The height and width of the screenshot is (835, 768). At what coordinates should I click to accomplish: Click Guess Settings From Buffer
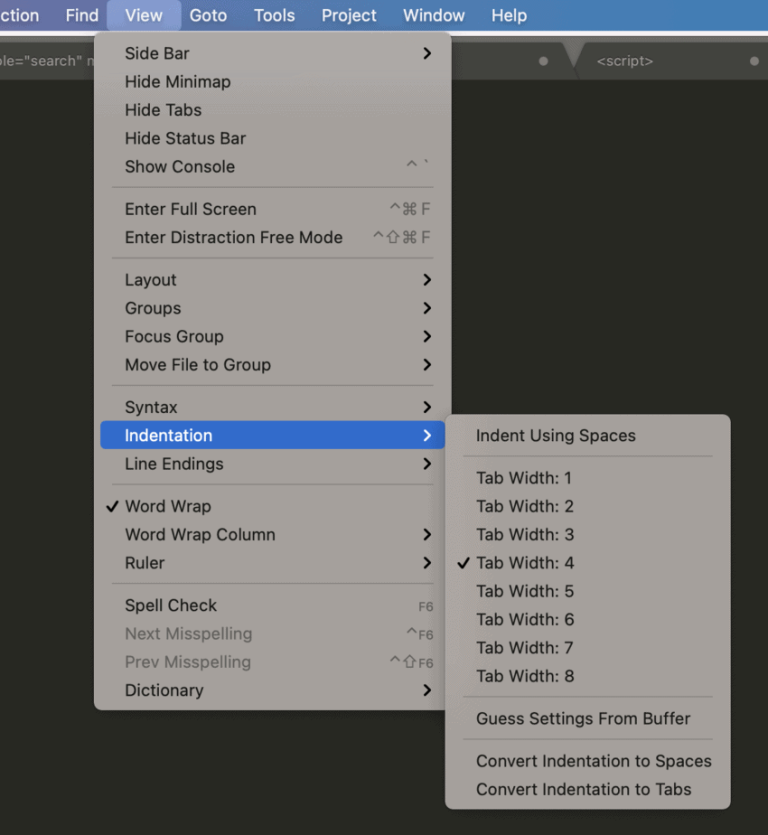point(583,718)
